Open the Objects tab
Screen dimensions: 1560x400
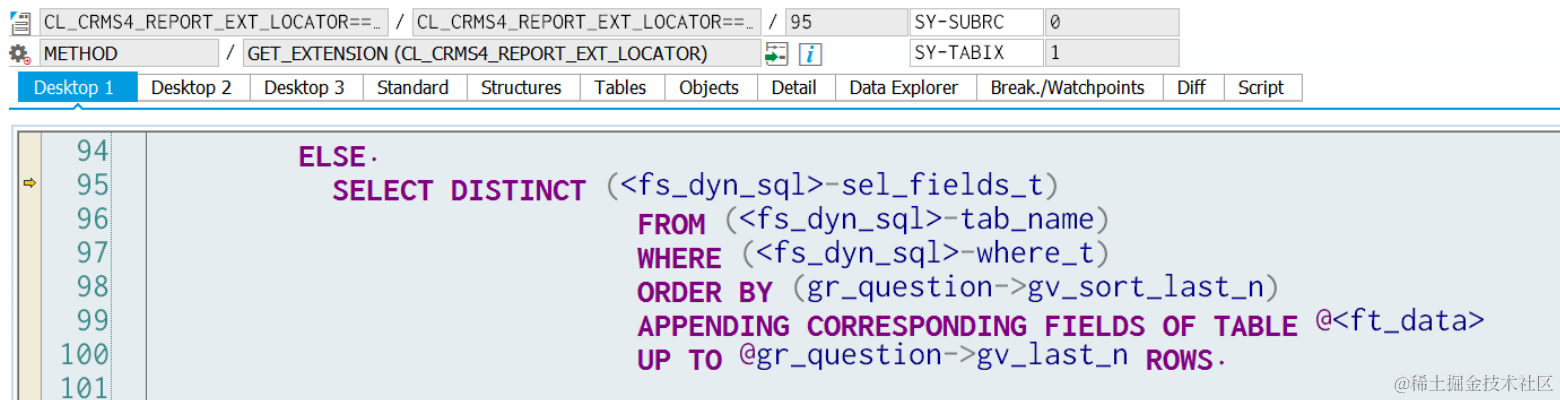click(710, 88)
